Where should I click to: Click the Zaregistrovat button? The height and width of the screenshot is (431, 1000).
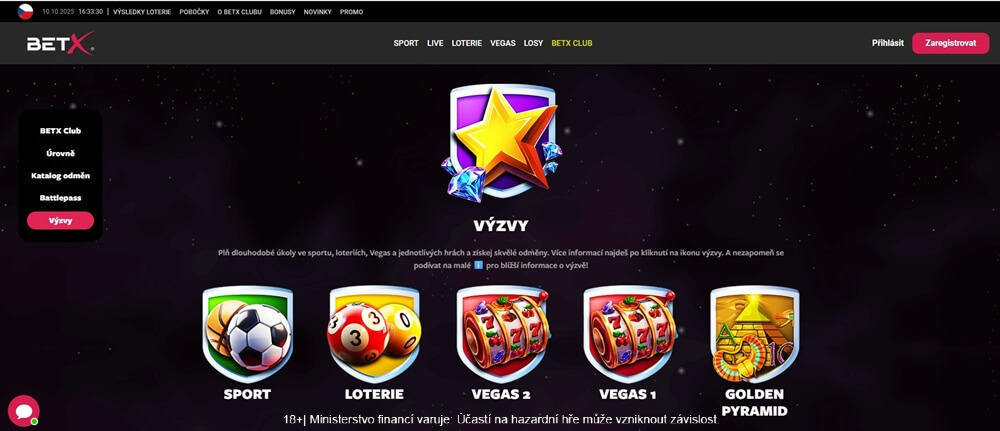pos(950,43)
